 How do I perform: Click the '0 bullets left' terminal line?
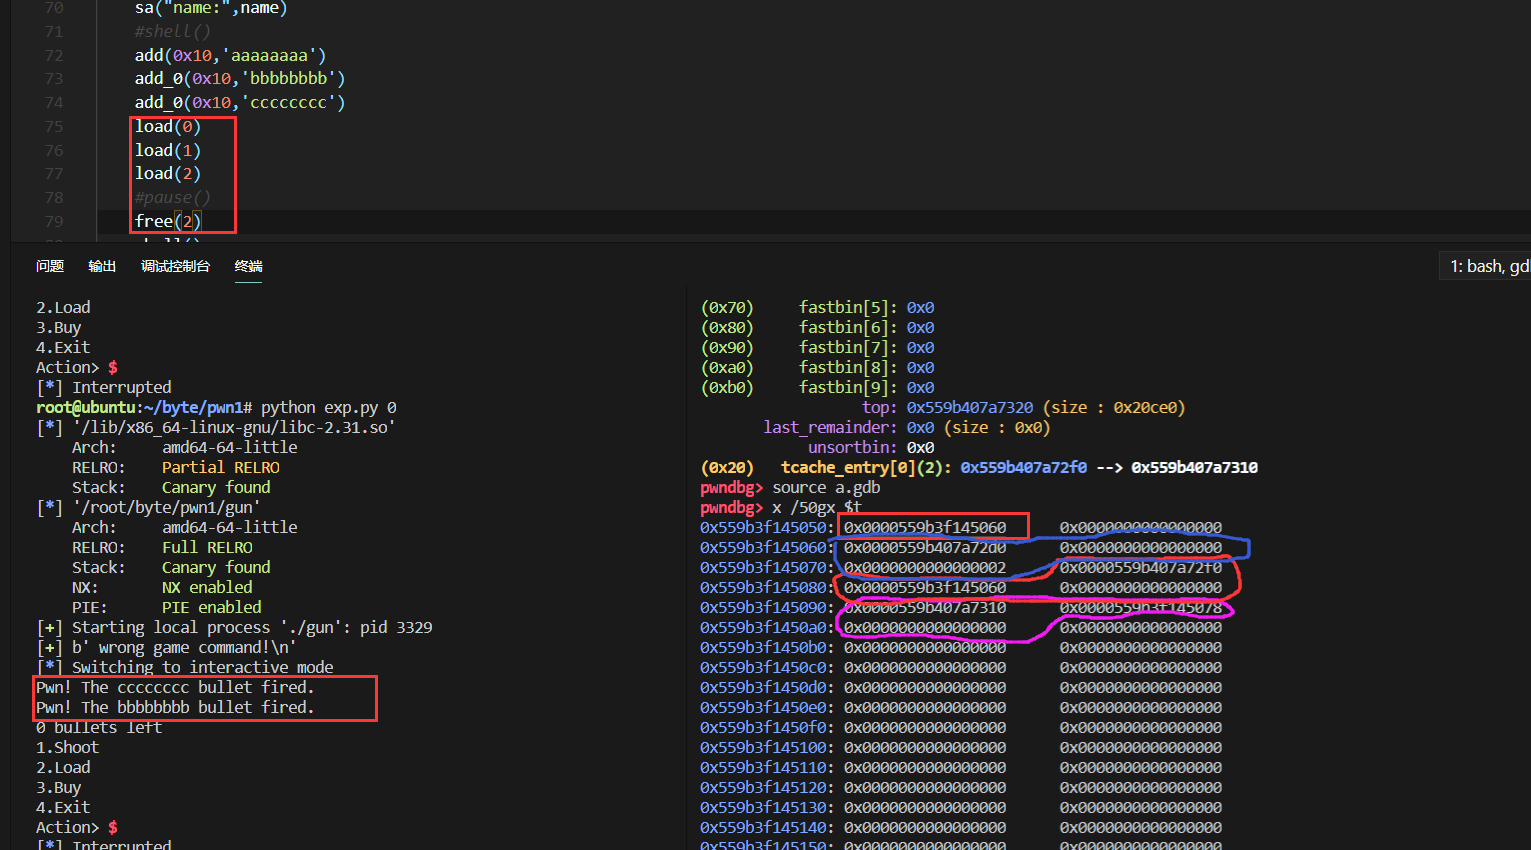(99, 727)
